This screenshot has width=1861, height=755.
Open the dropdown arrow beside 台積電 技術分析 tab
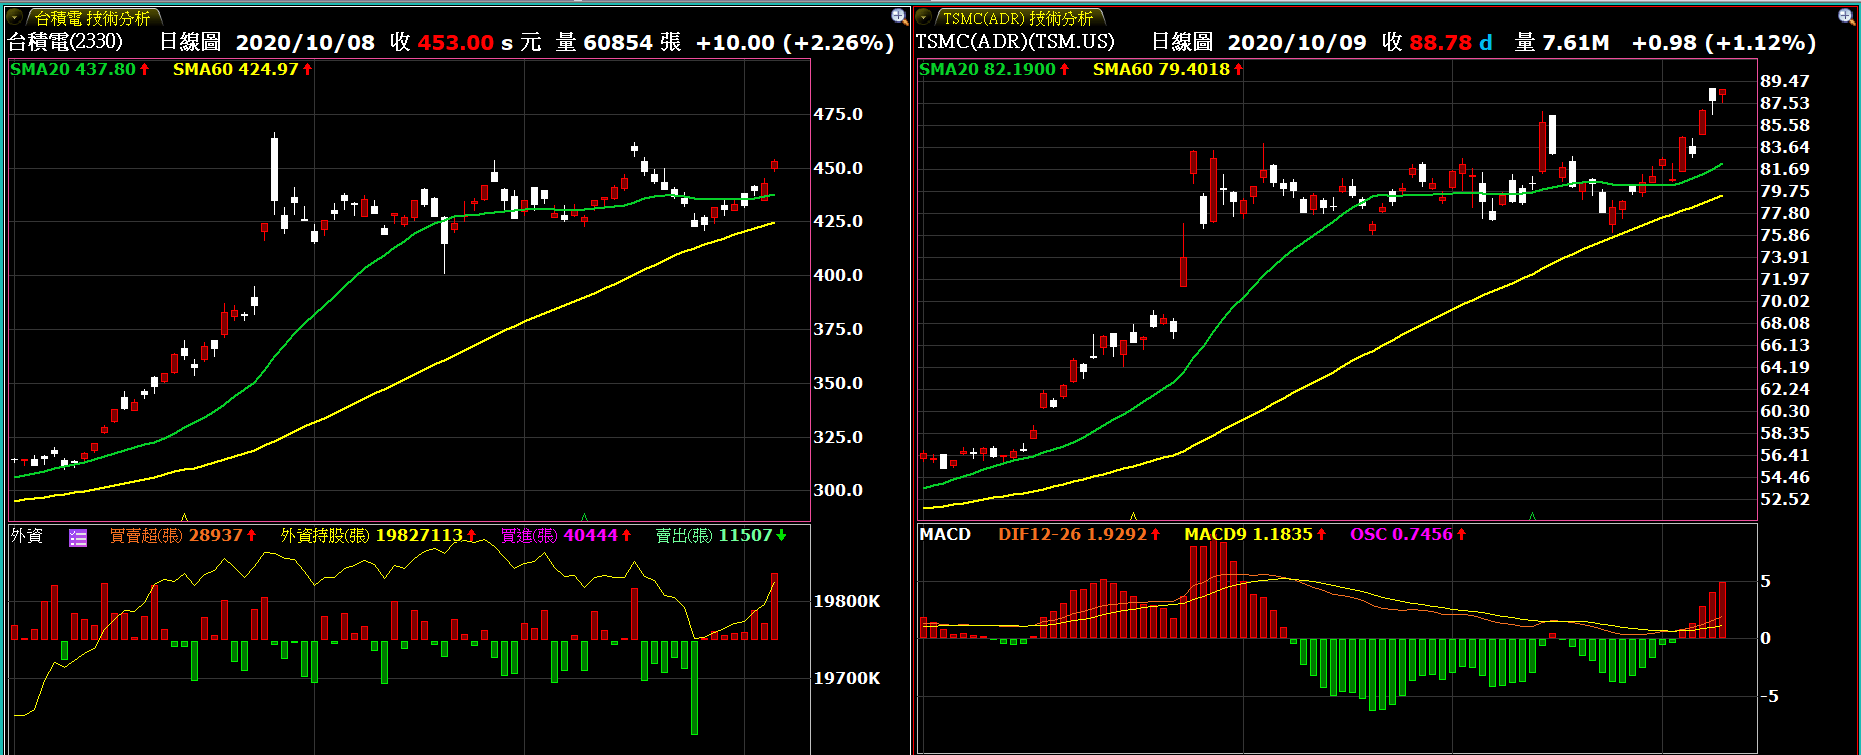(x=15, y=17)
